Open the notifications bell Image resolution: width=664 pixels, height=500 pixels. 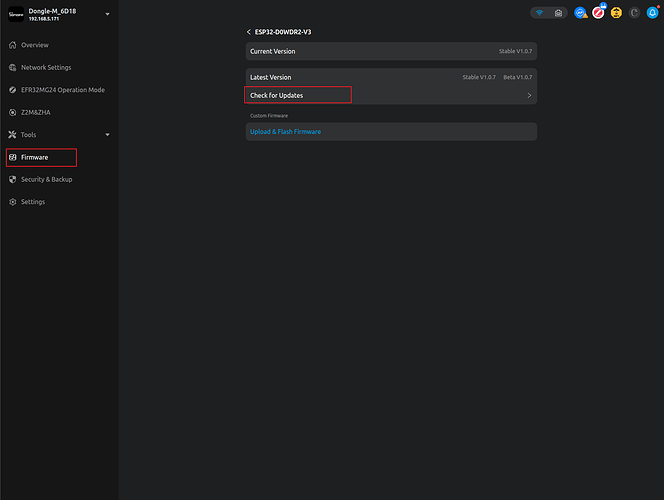[651, 13]
